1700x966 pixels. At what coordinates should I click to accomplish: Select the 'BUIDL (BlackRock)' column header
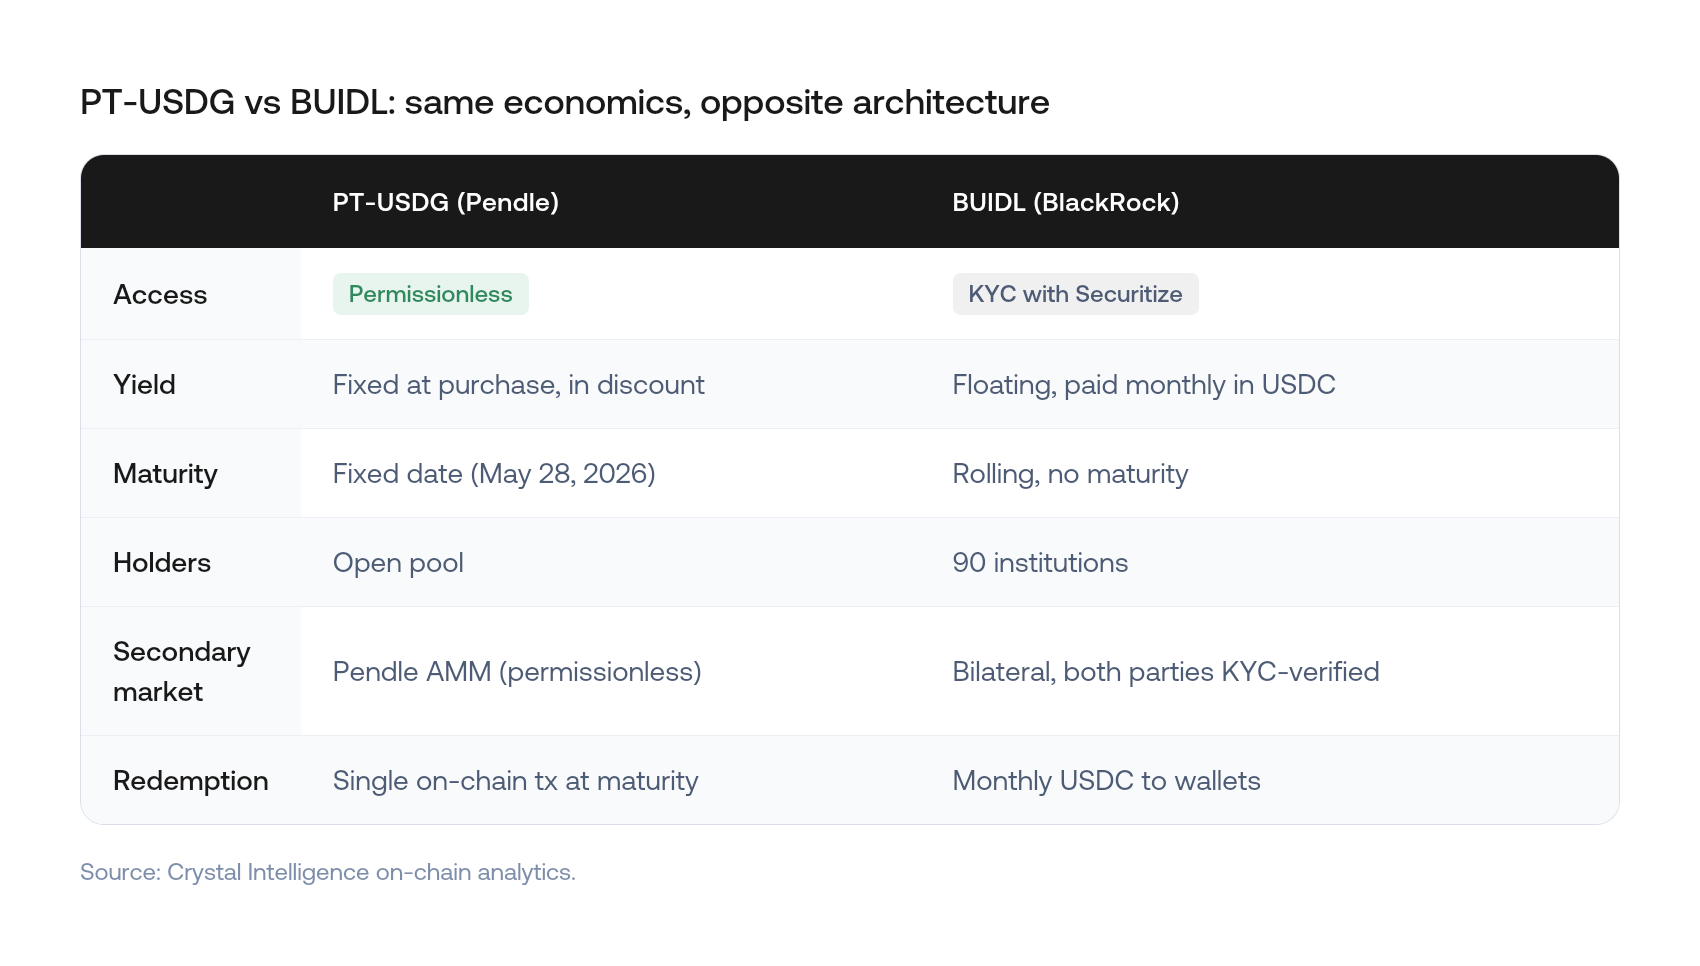(x=1066, y=202)
